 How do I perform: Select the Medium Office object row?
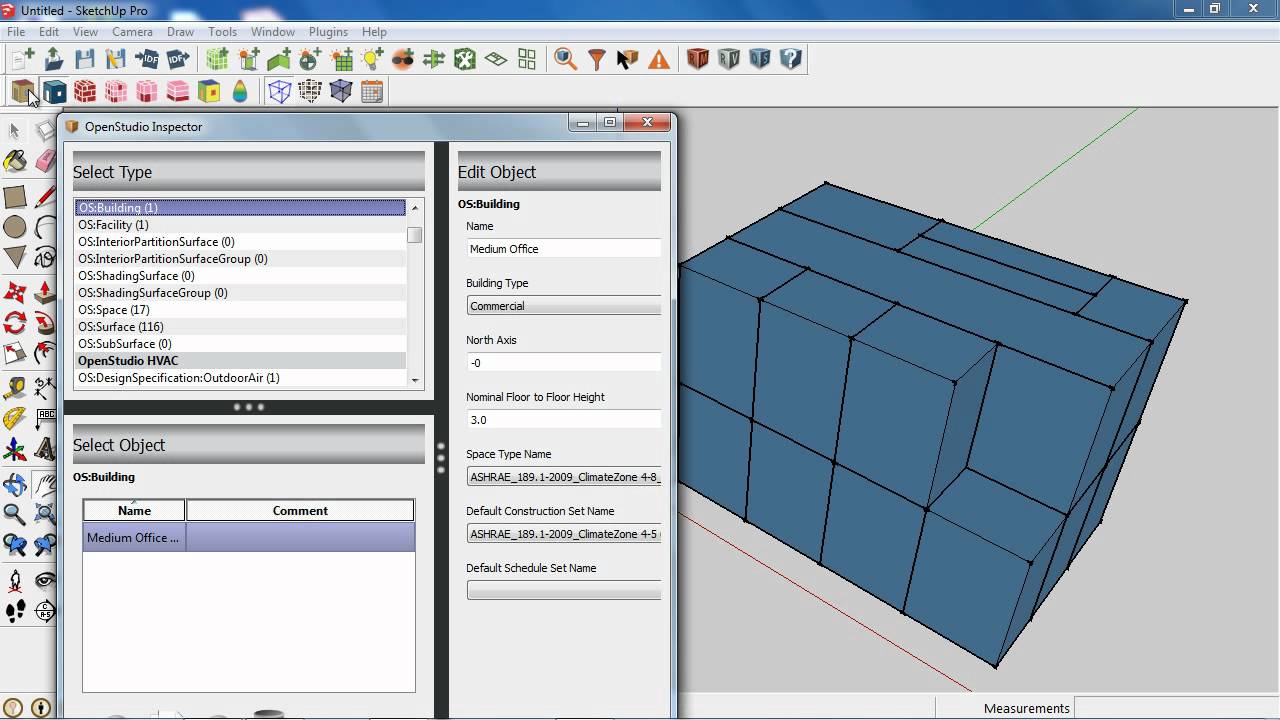pyautogui.click(x=249, y=538)
